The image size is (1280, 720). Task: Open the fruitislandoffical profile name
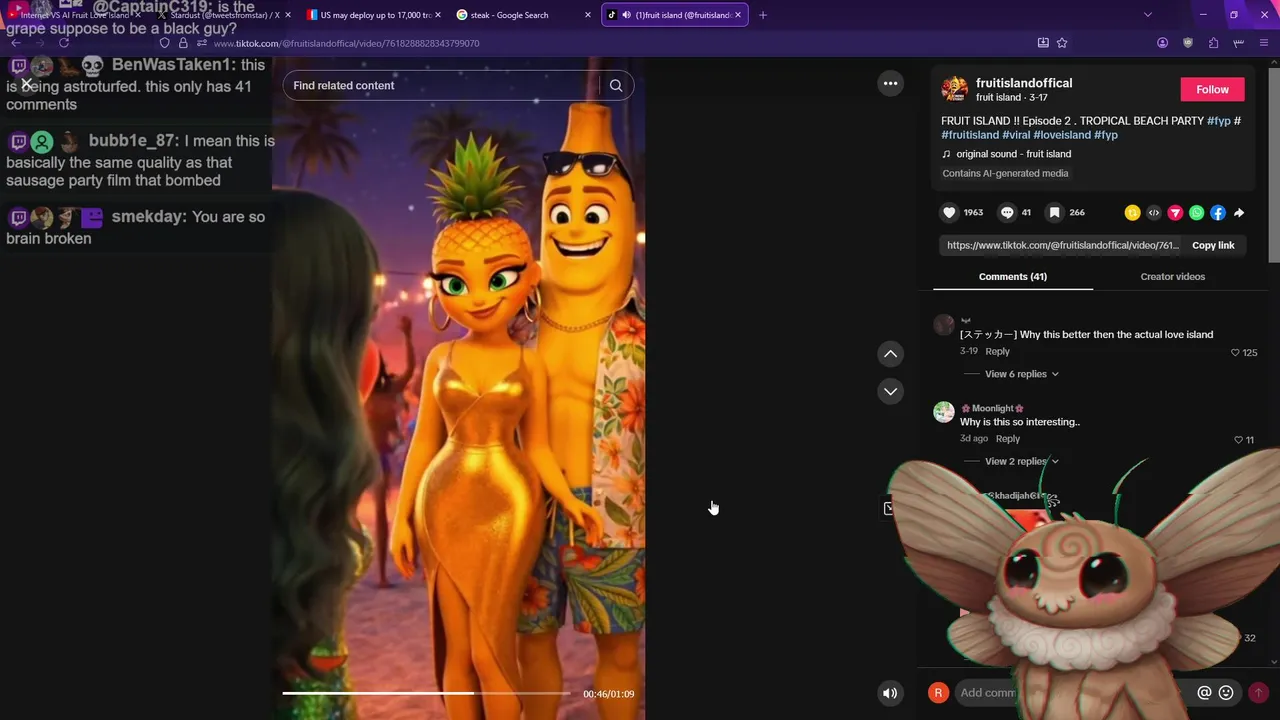coord(1024,83)
